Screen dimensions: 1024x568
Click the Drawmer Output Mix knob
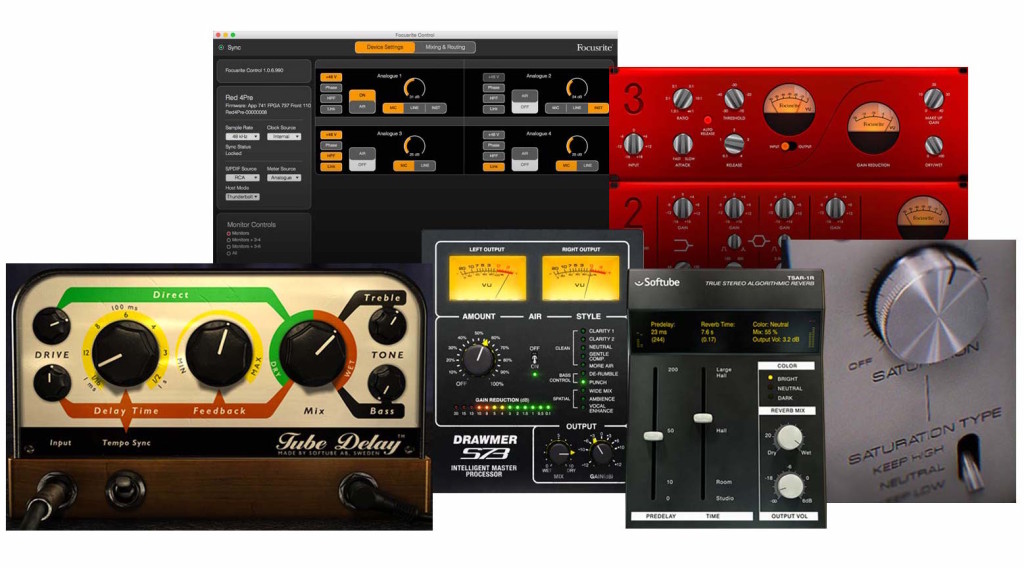pos(558,453)
